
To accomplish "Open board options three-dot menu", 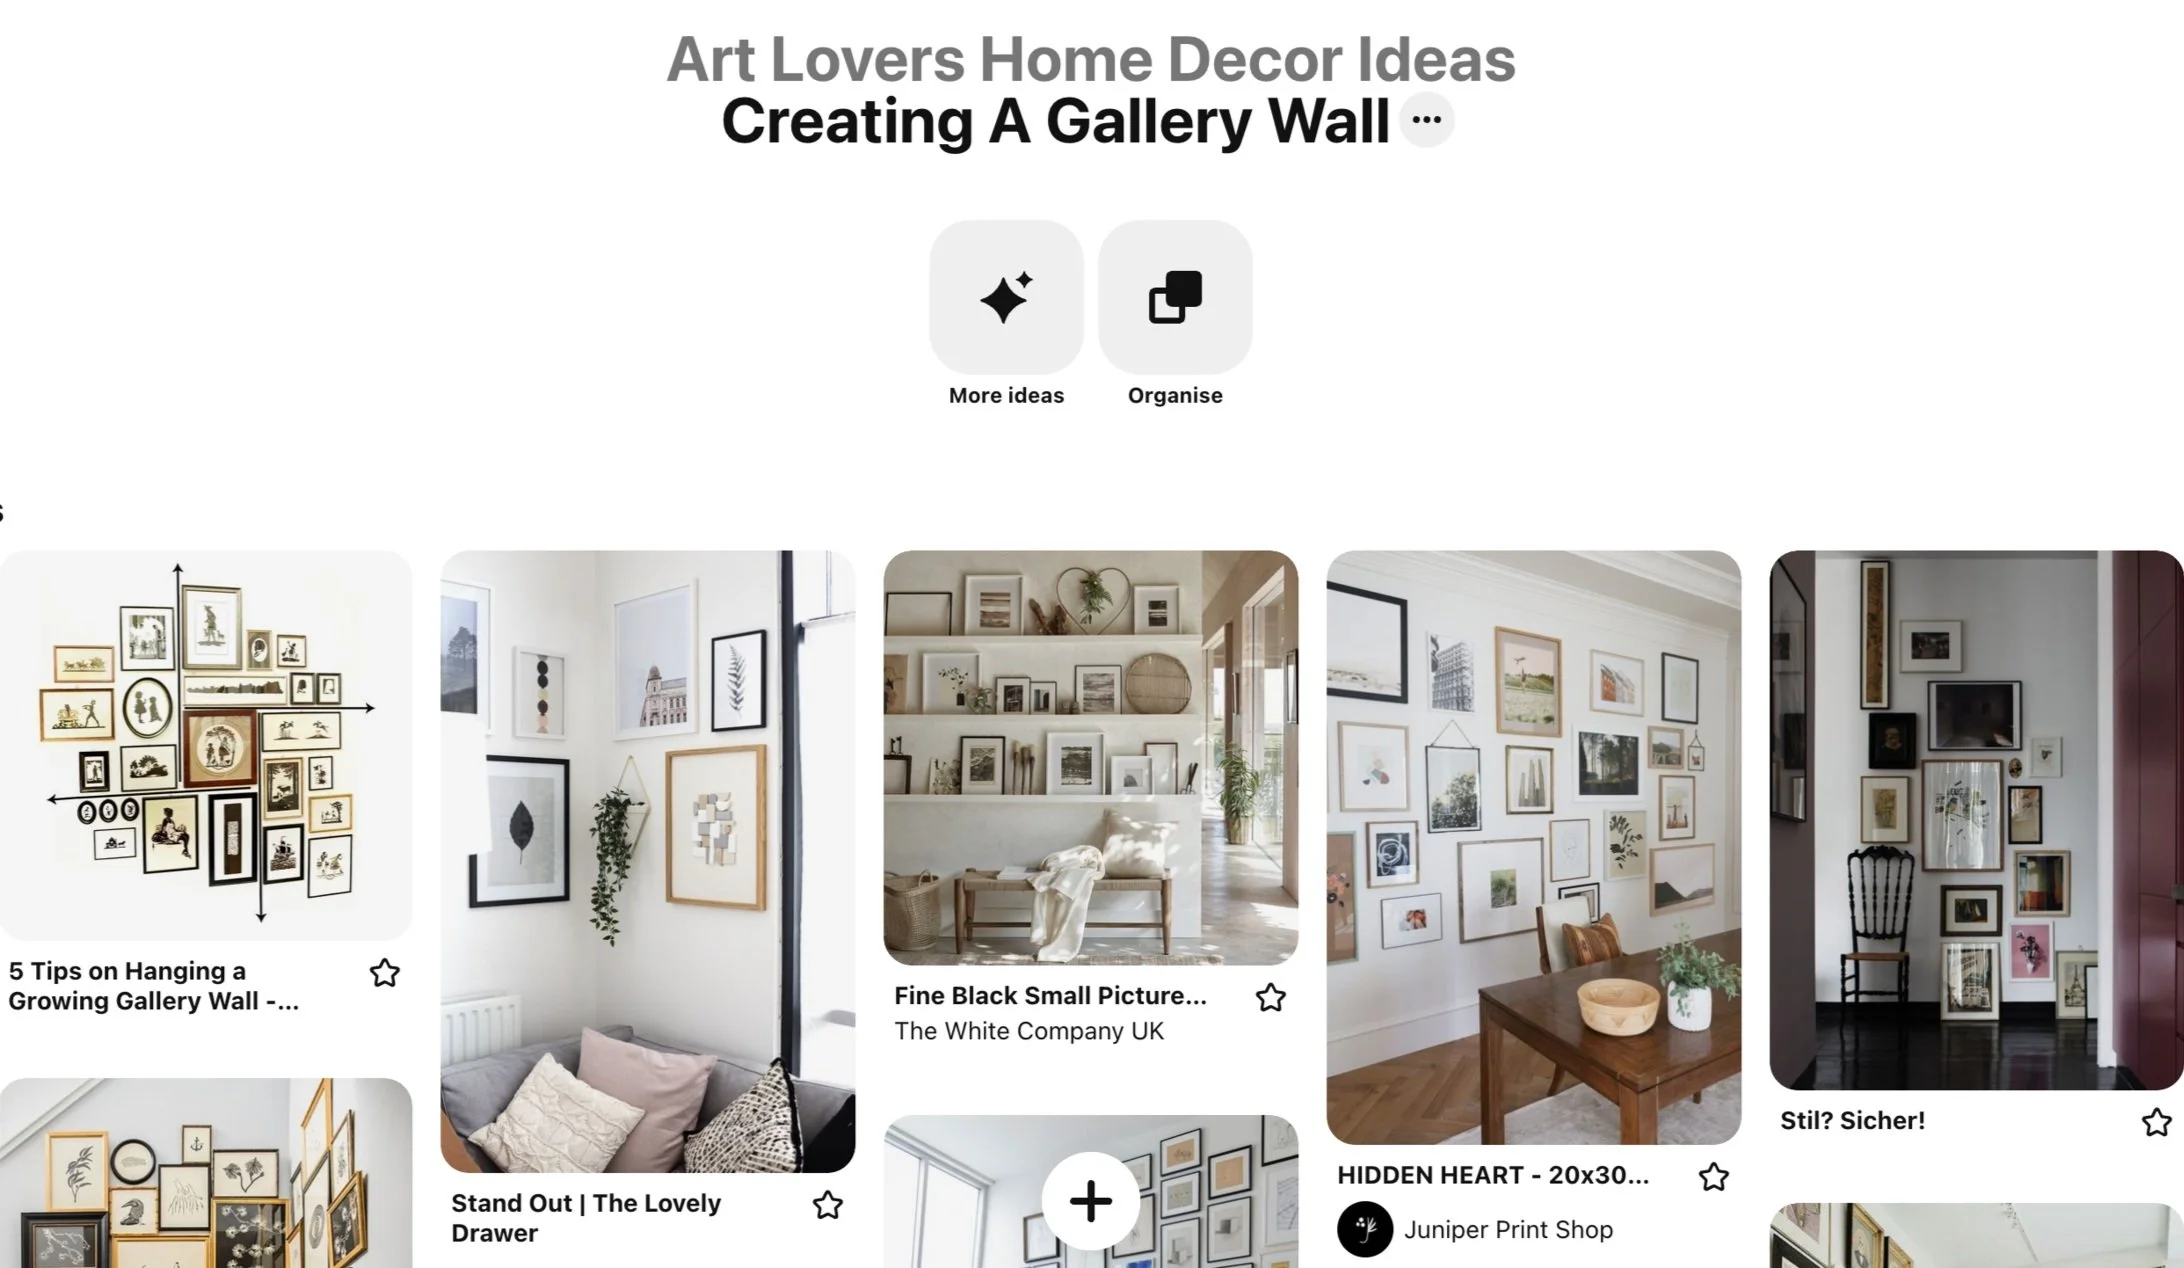I will (1426, 120).
